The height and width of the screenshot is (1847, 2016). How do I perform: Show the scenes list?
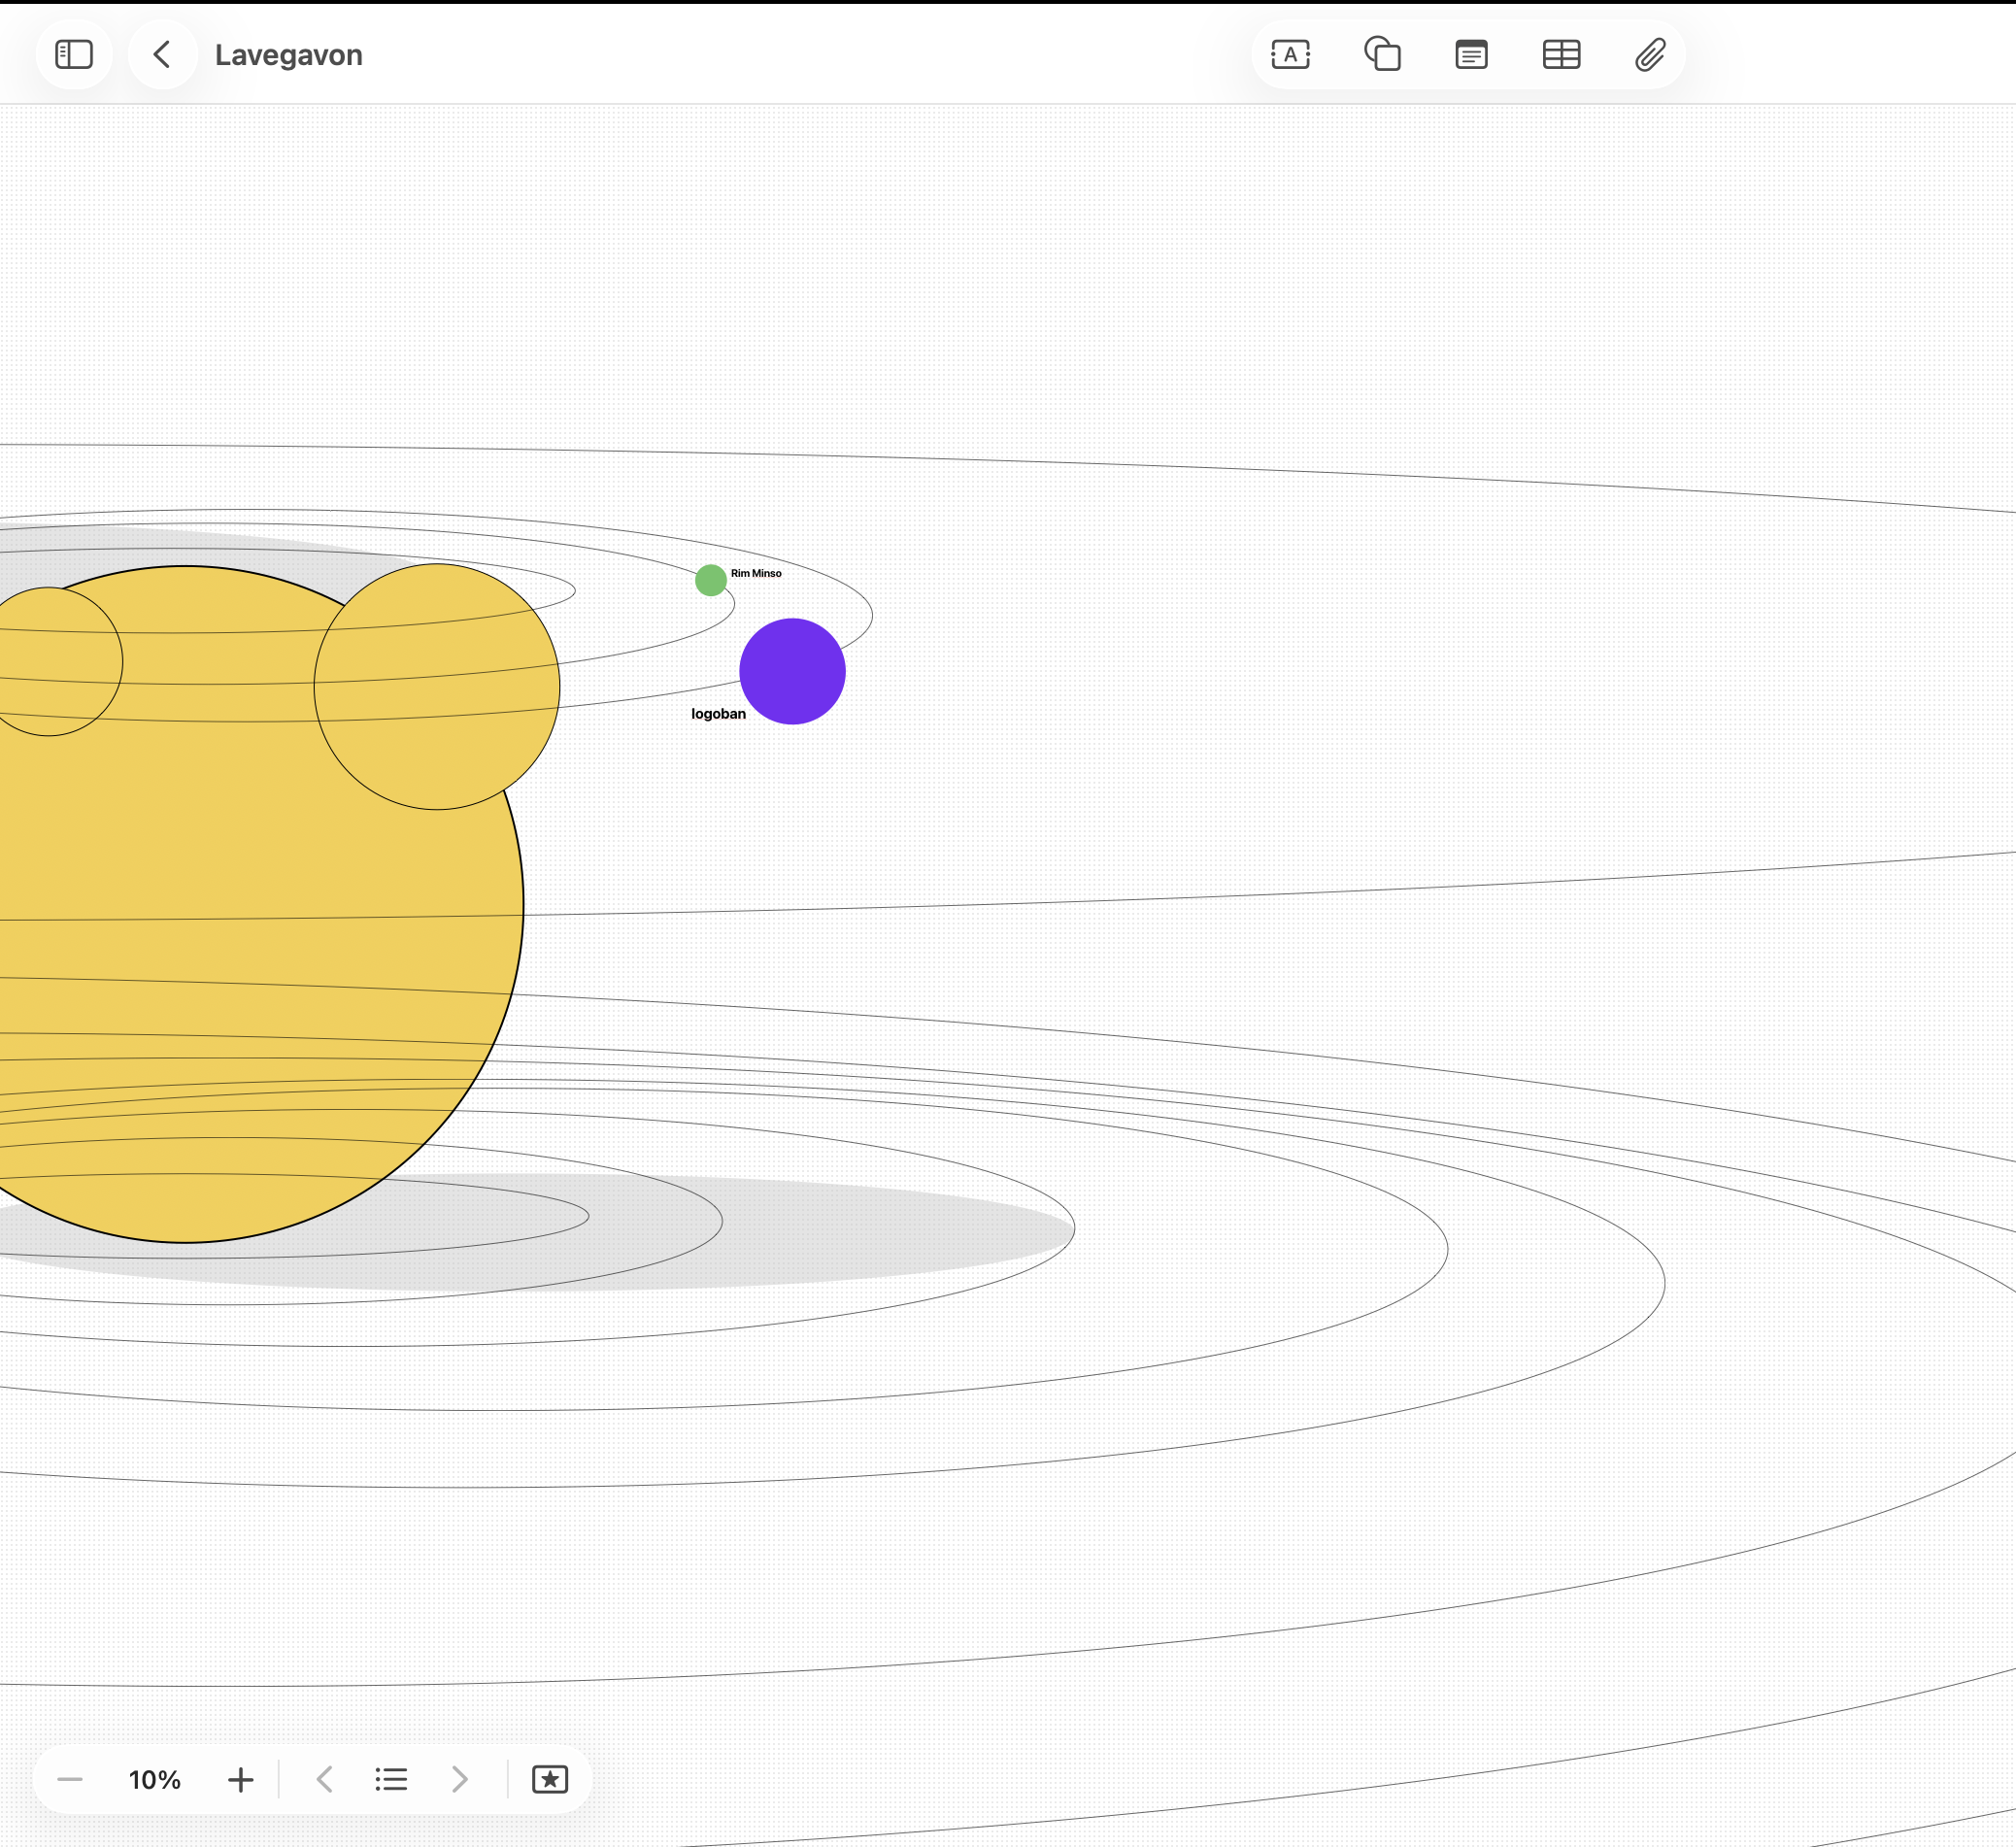391,1779
